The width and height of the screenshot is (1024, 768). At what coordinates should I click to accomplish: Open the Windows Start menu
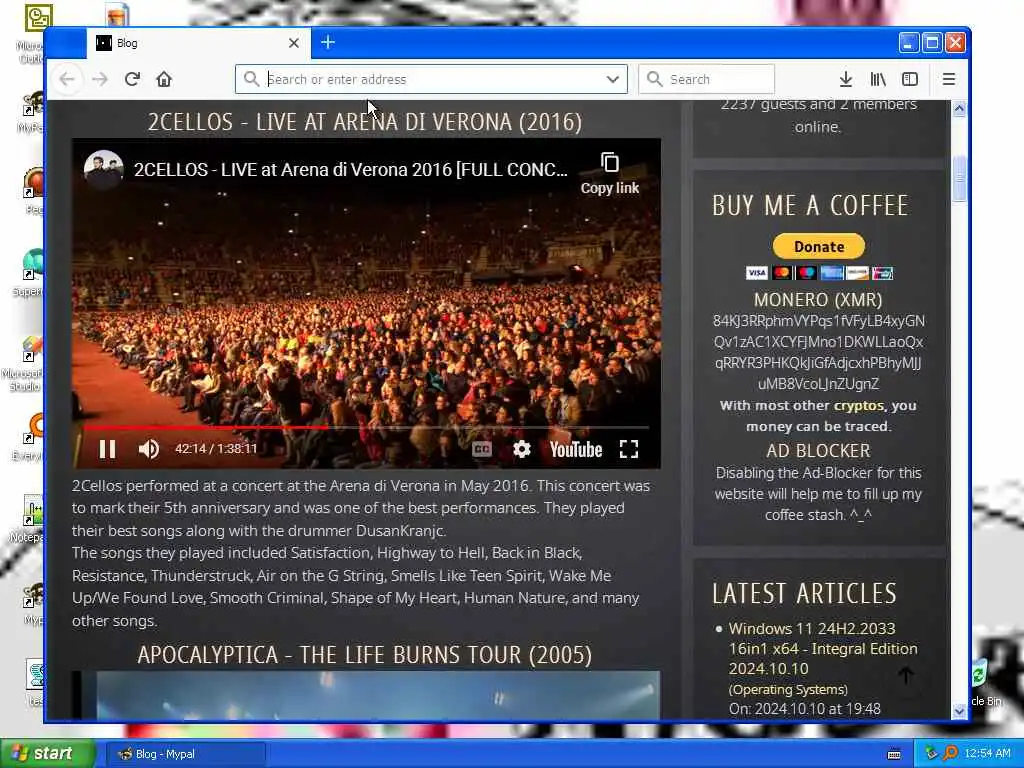(x=46, y=754)
